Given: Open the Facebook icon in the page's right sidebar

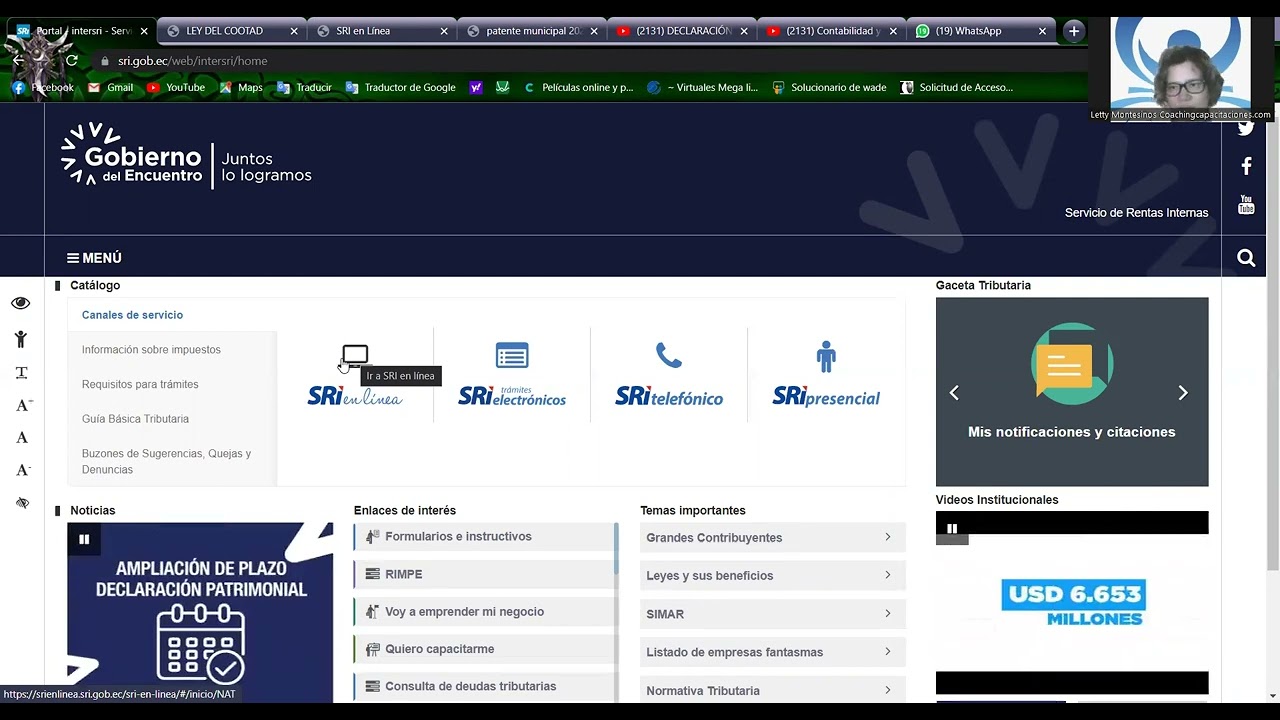Looking at the screenshot, I should point(1246,166).
